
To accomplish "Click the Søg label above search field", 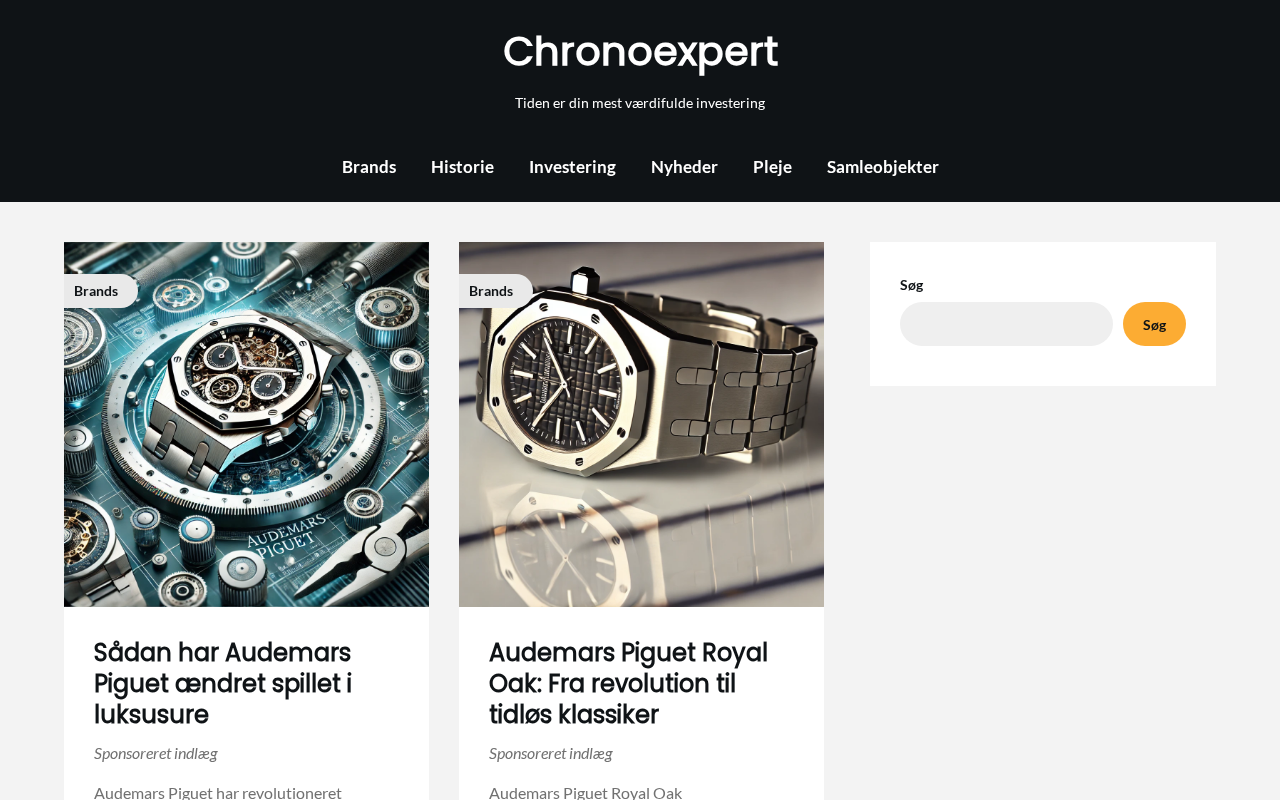I will point(911,285).
